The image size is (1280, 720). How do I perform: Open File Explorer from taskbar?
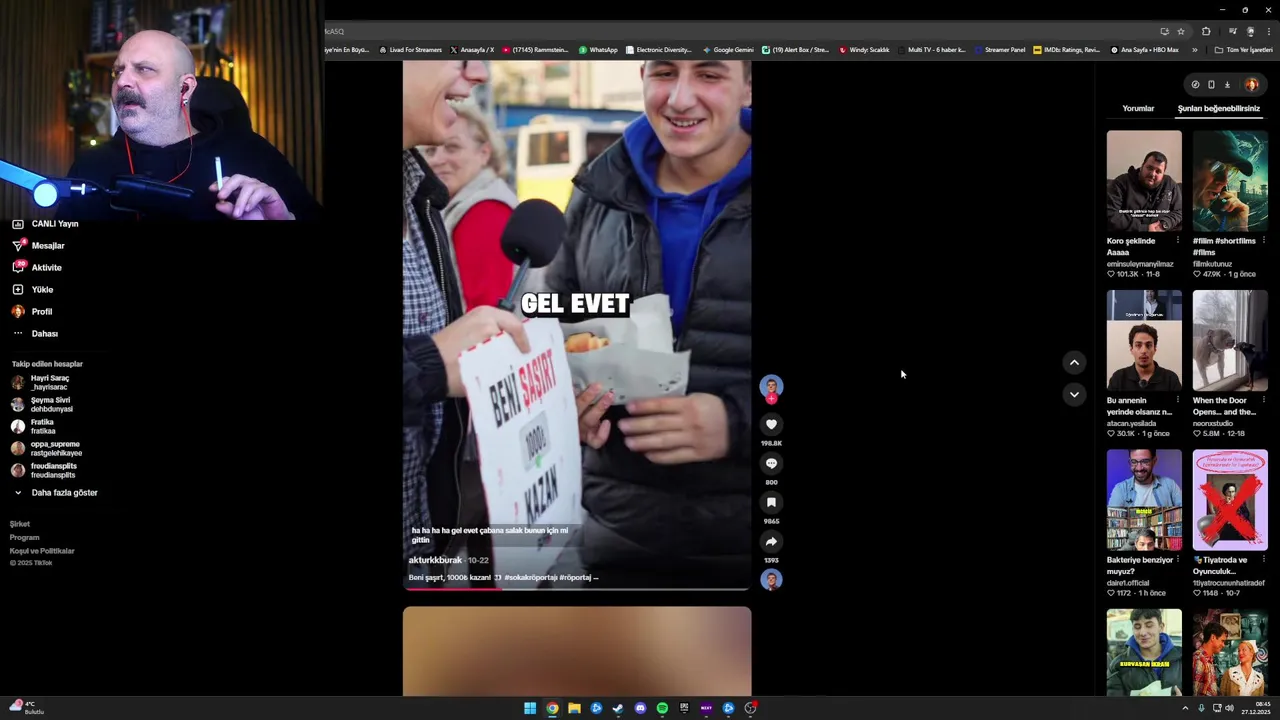(x=574, y=708)
